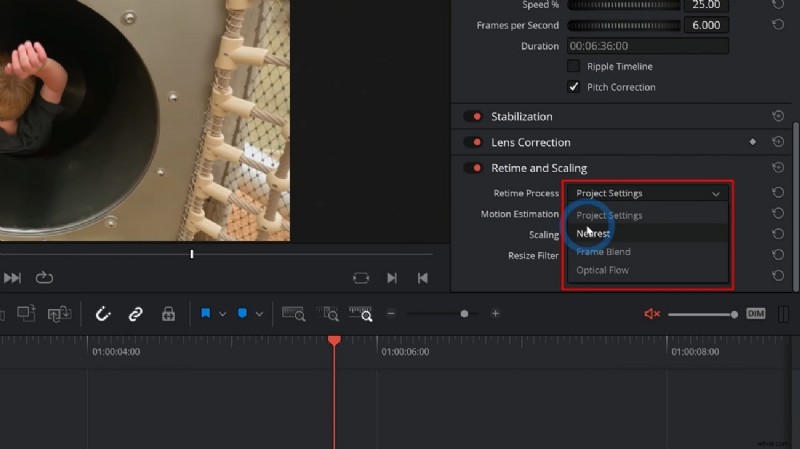
Task: Expand Lens Correction section header
Action: pos(531,142)
